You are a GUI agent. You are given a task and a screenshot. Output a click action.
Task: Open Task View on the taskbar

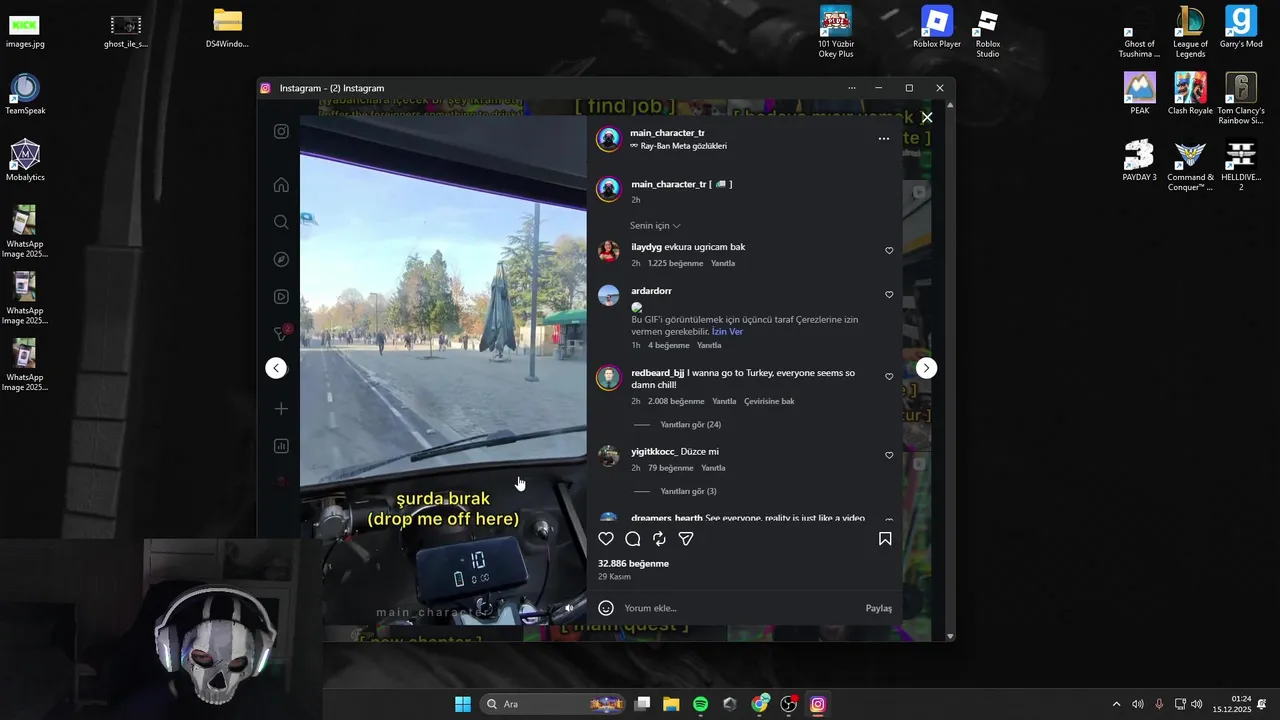(643, 704)
